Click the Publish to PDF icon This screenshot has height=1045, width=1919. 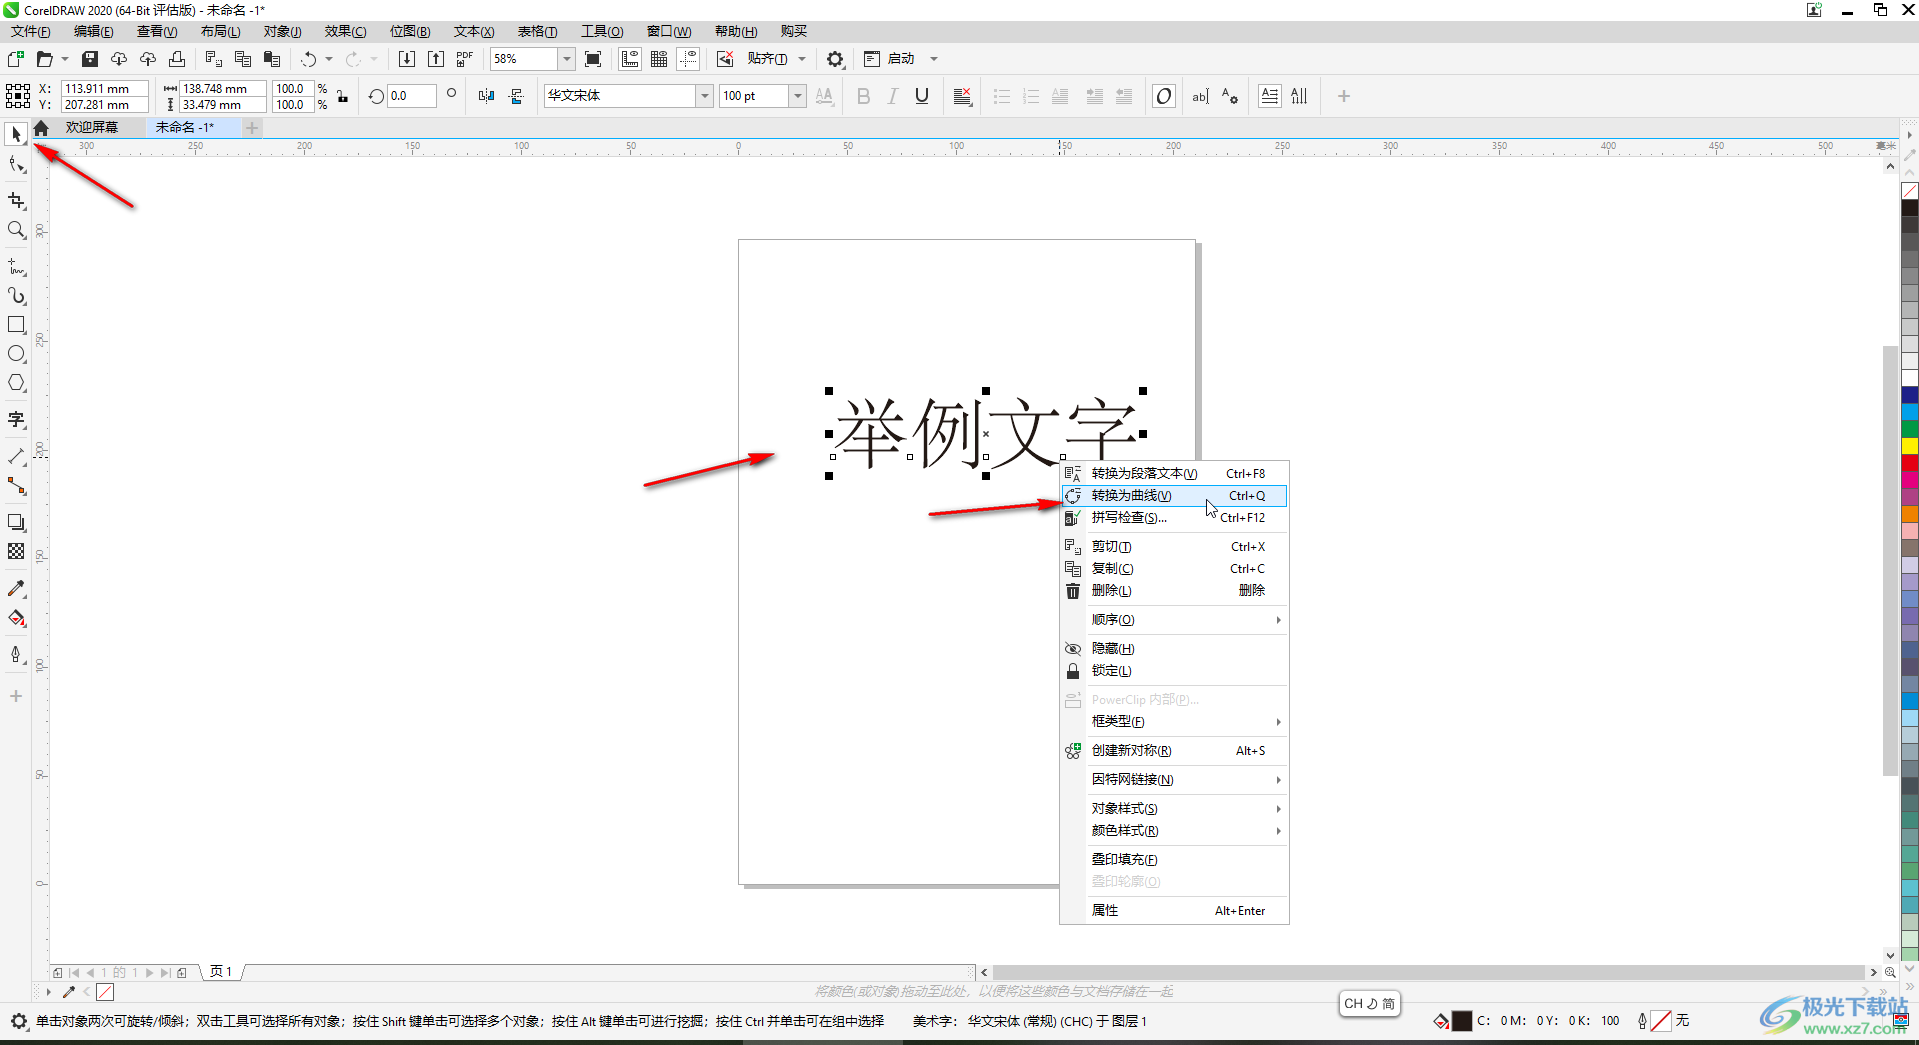[465, 59]
